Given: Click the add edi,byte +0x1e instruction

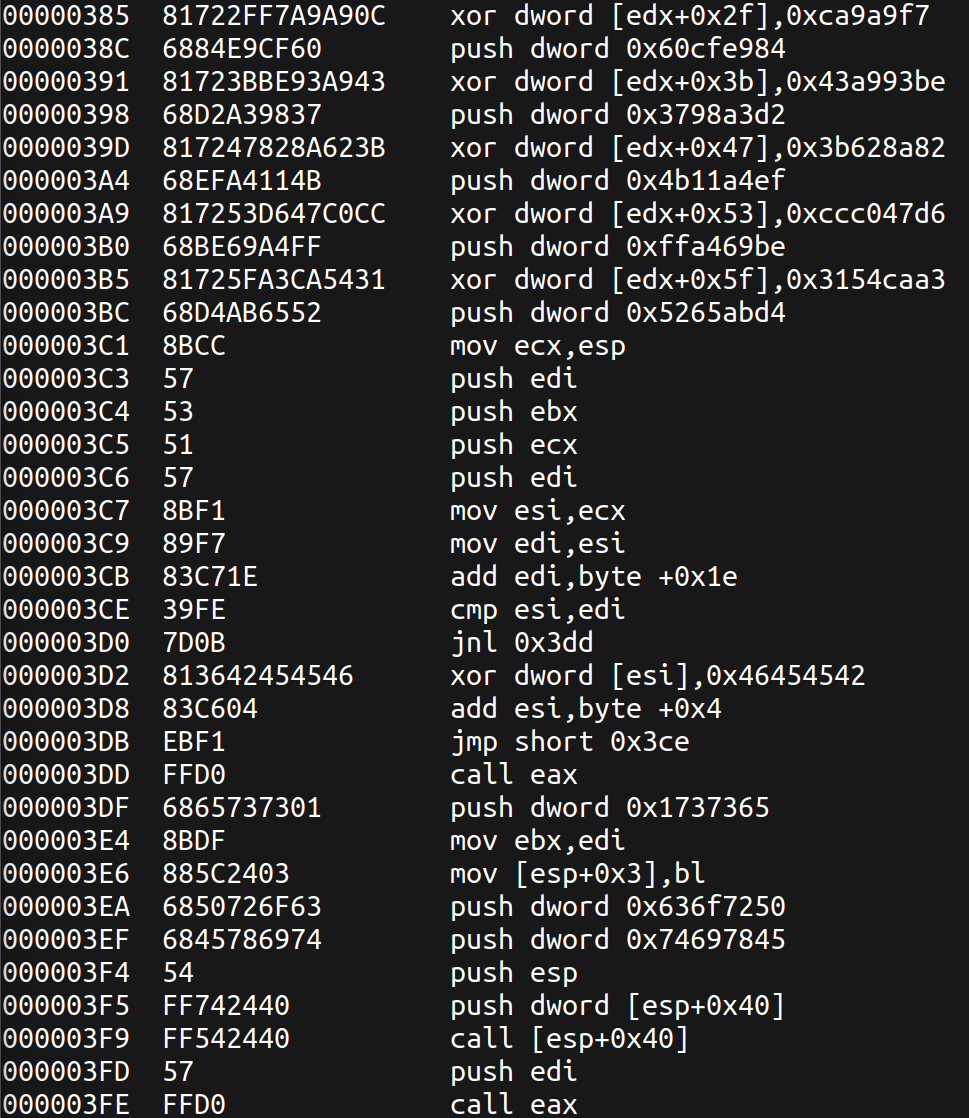Looking at the screenshot, I should pos(593,576).
